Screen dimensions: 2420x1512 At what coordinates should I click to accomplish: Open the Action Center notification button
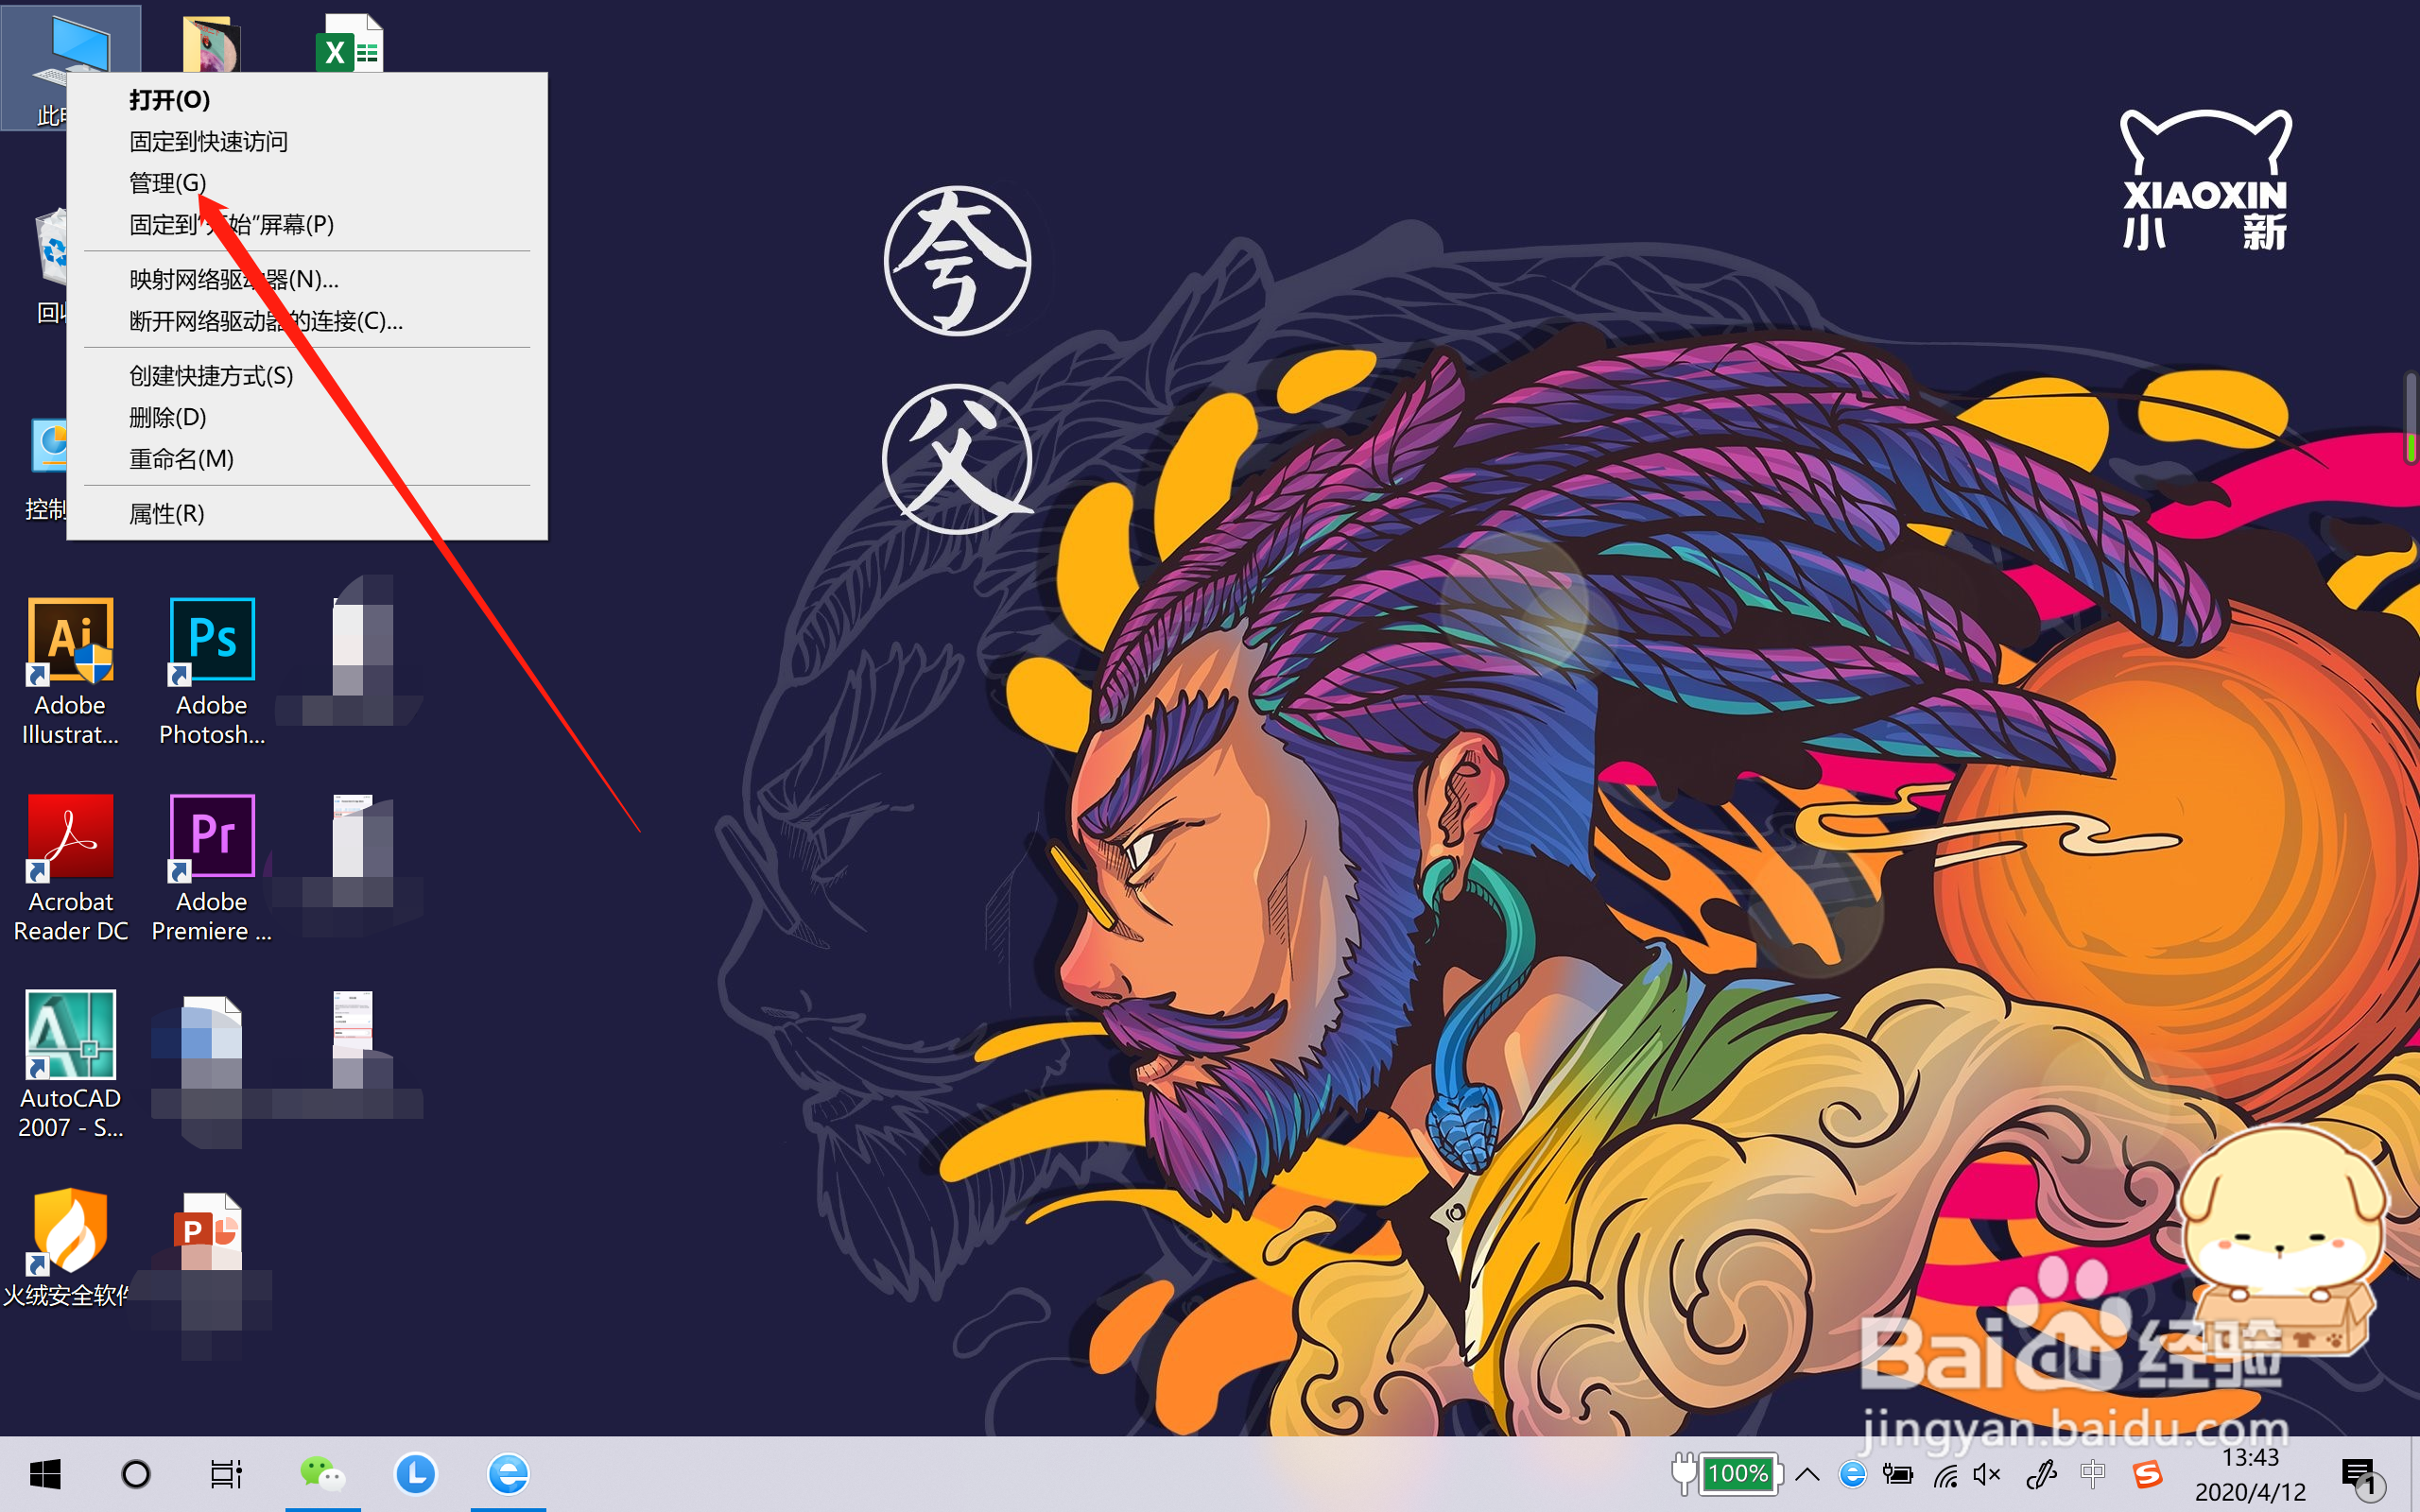point(2359,1474)
